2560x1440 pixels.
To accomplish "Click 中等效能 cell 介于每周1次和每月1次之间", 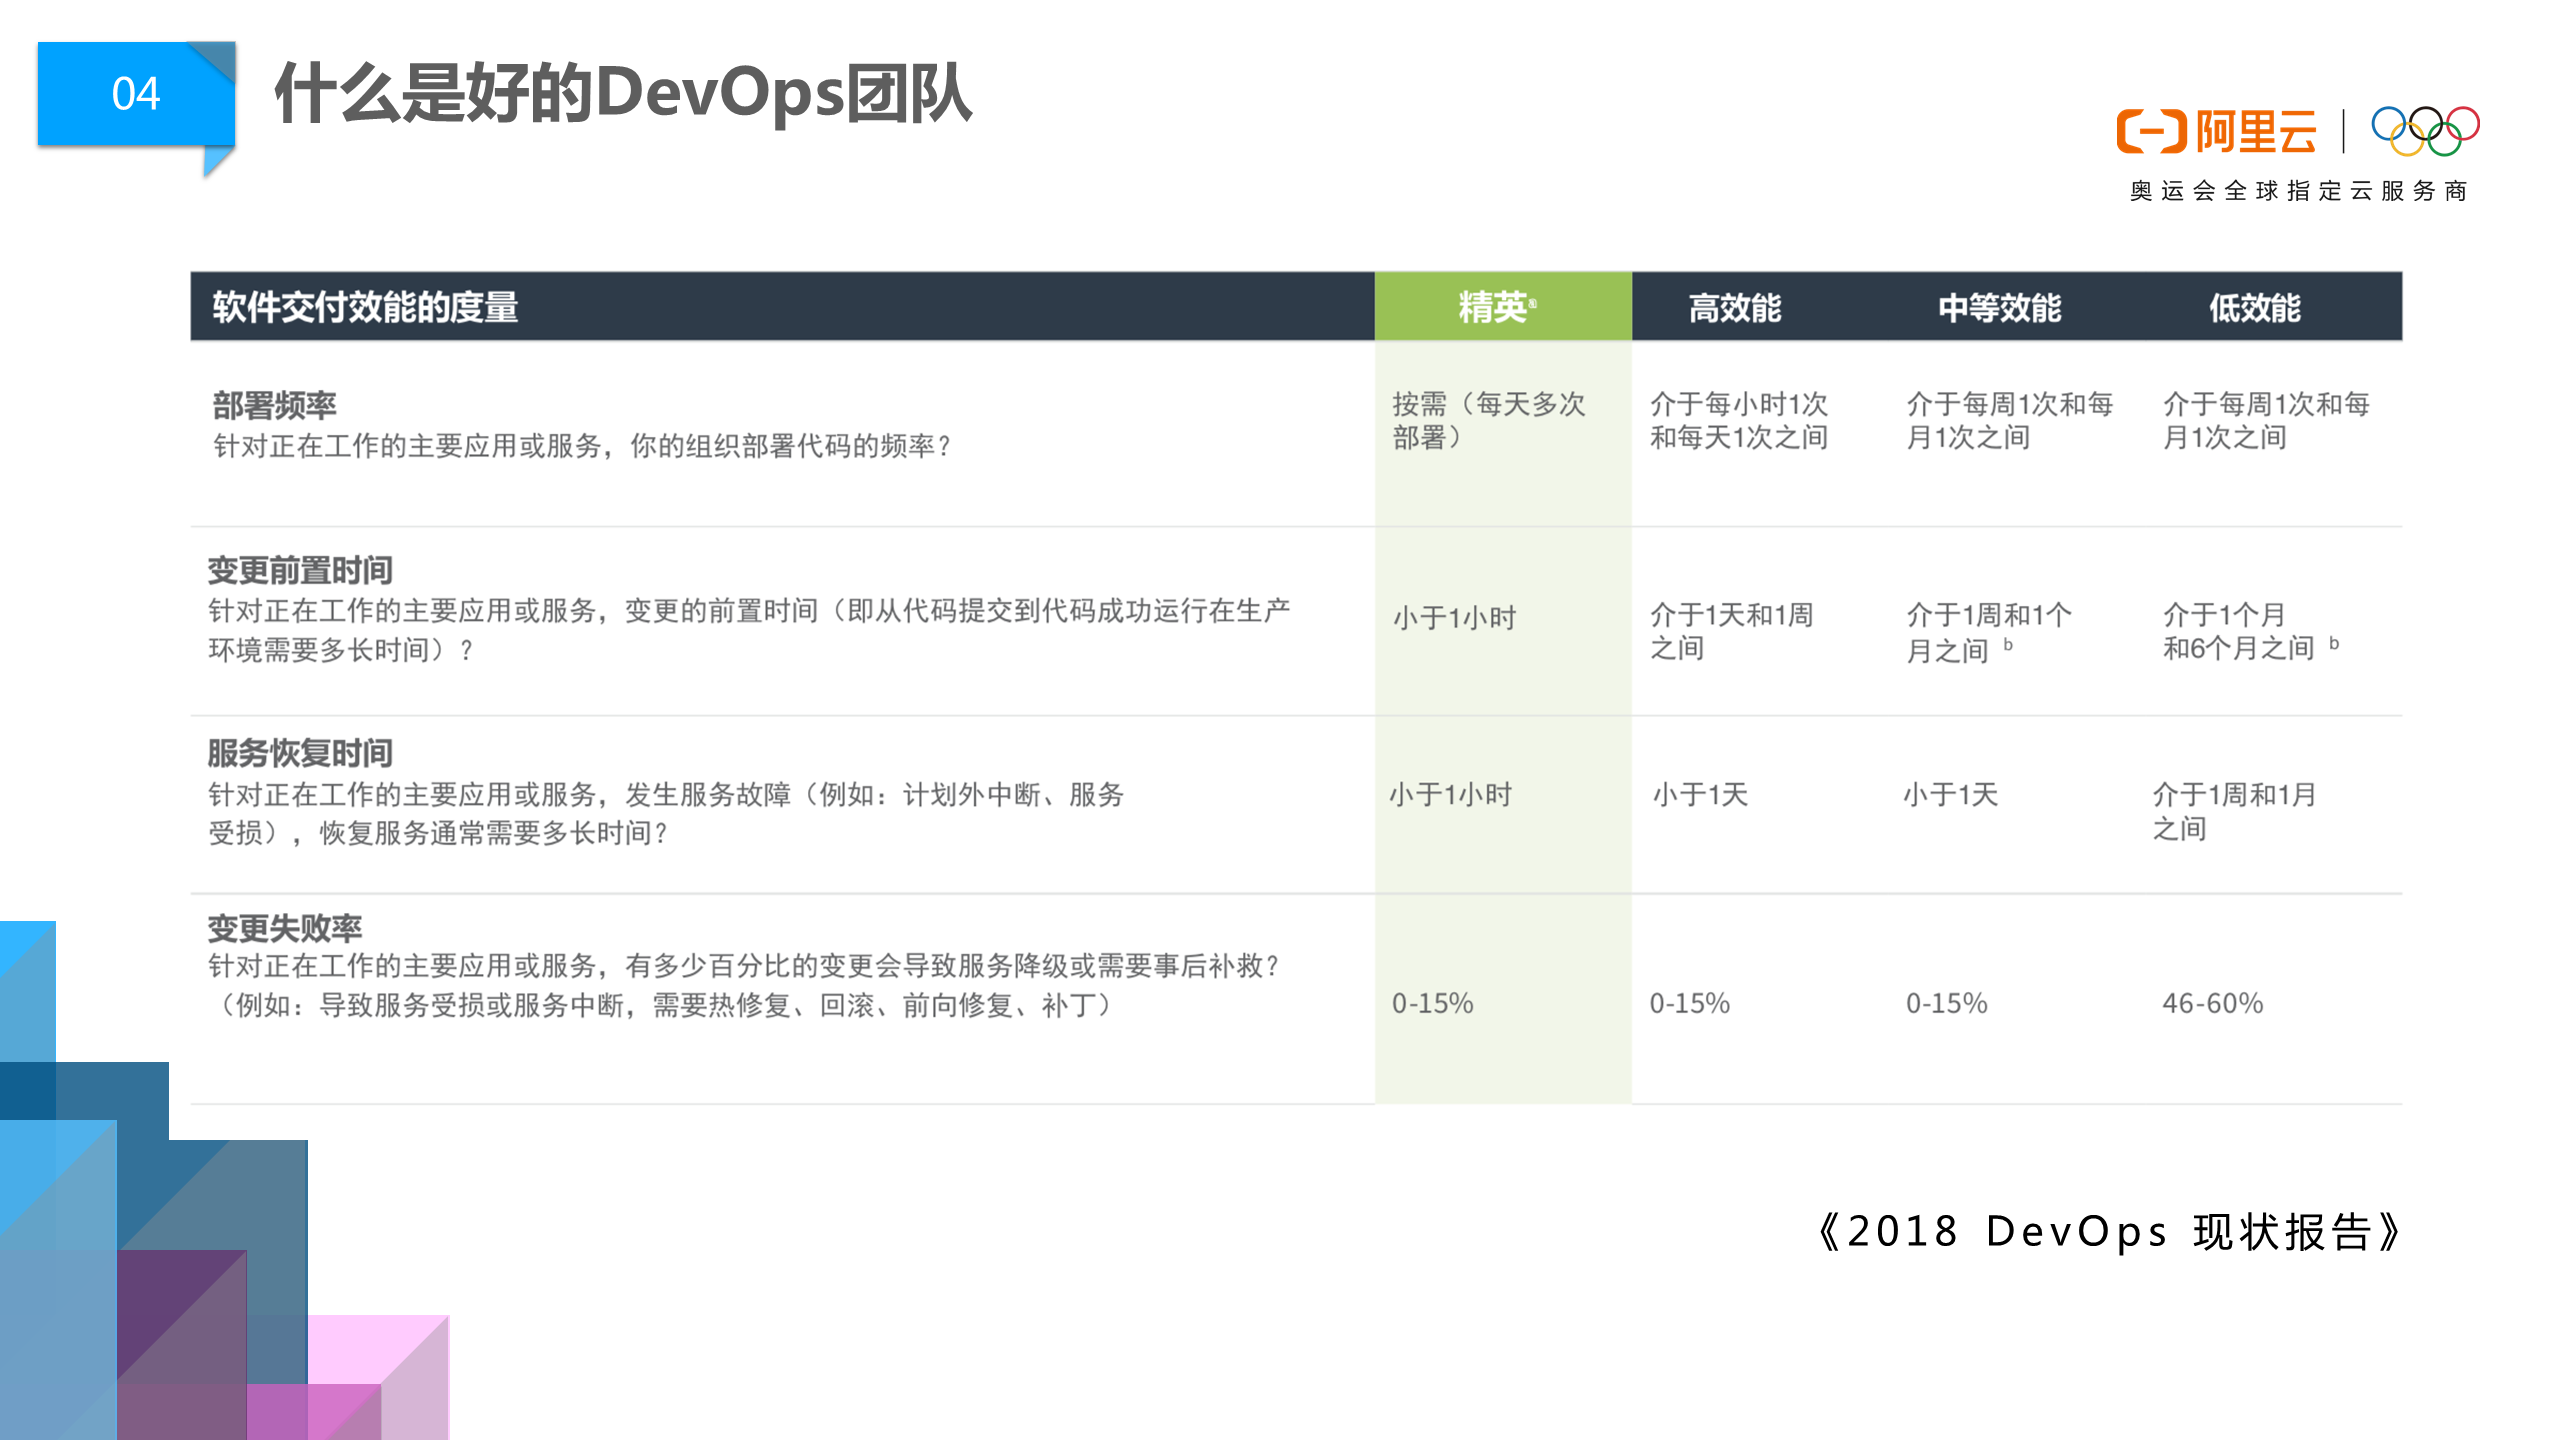I will click(2009, 420).
